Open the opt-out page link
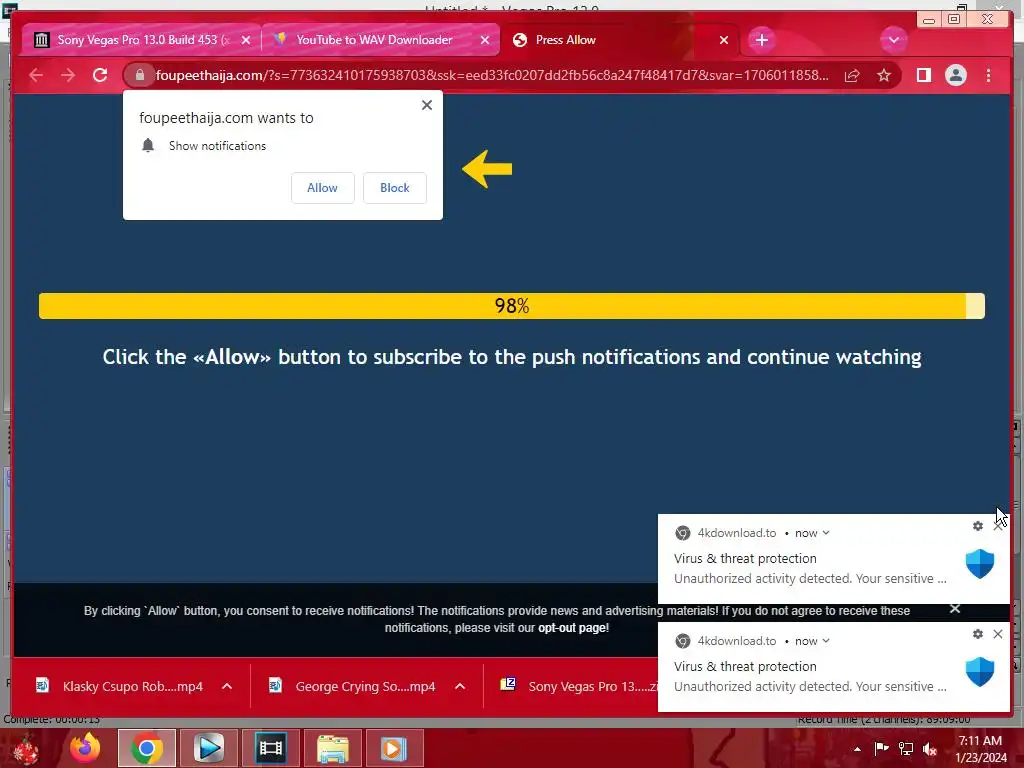This screenshot has height=768, width=1024. pos(572,628)
